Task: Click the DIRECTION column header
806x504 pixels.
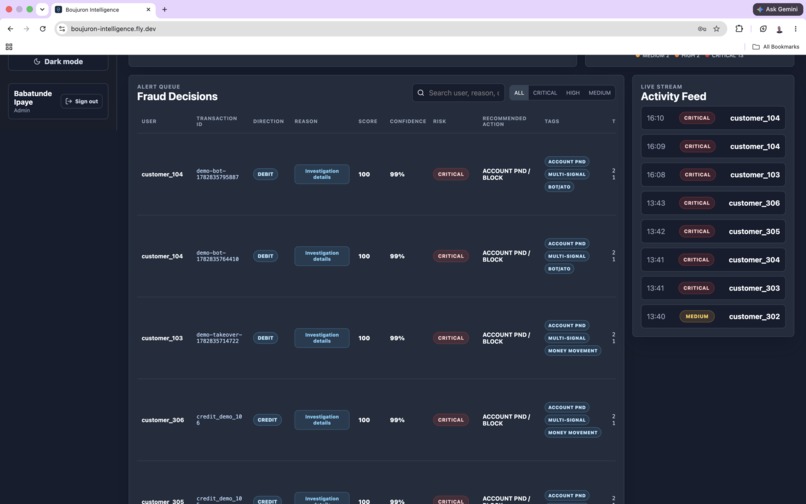Action: [268, 121]
